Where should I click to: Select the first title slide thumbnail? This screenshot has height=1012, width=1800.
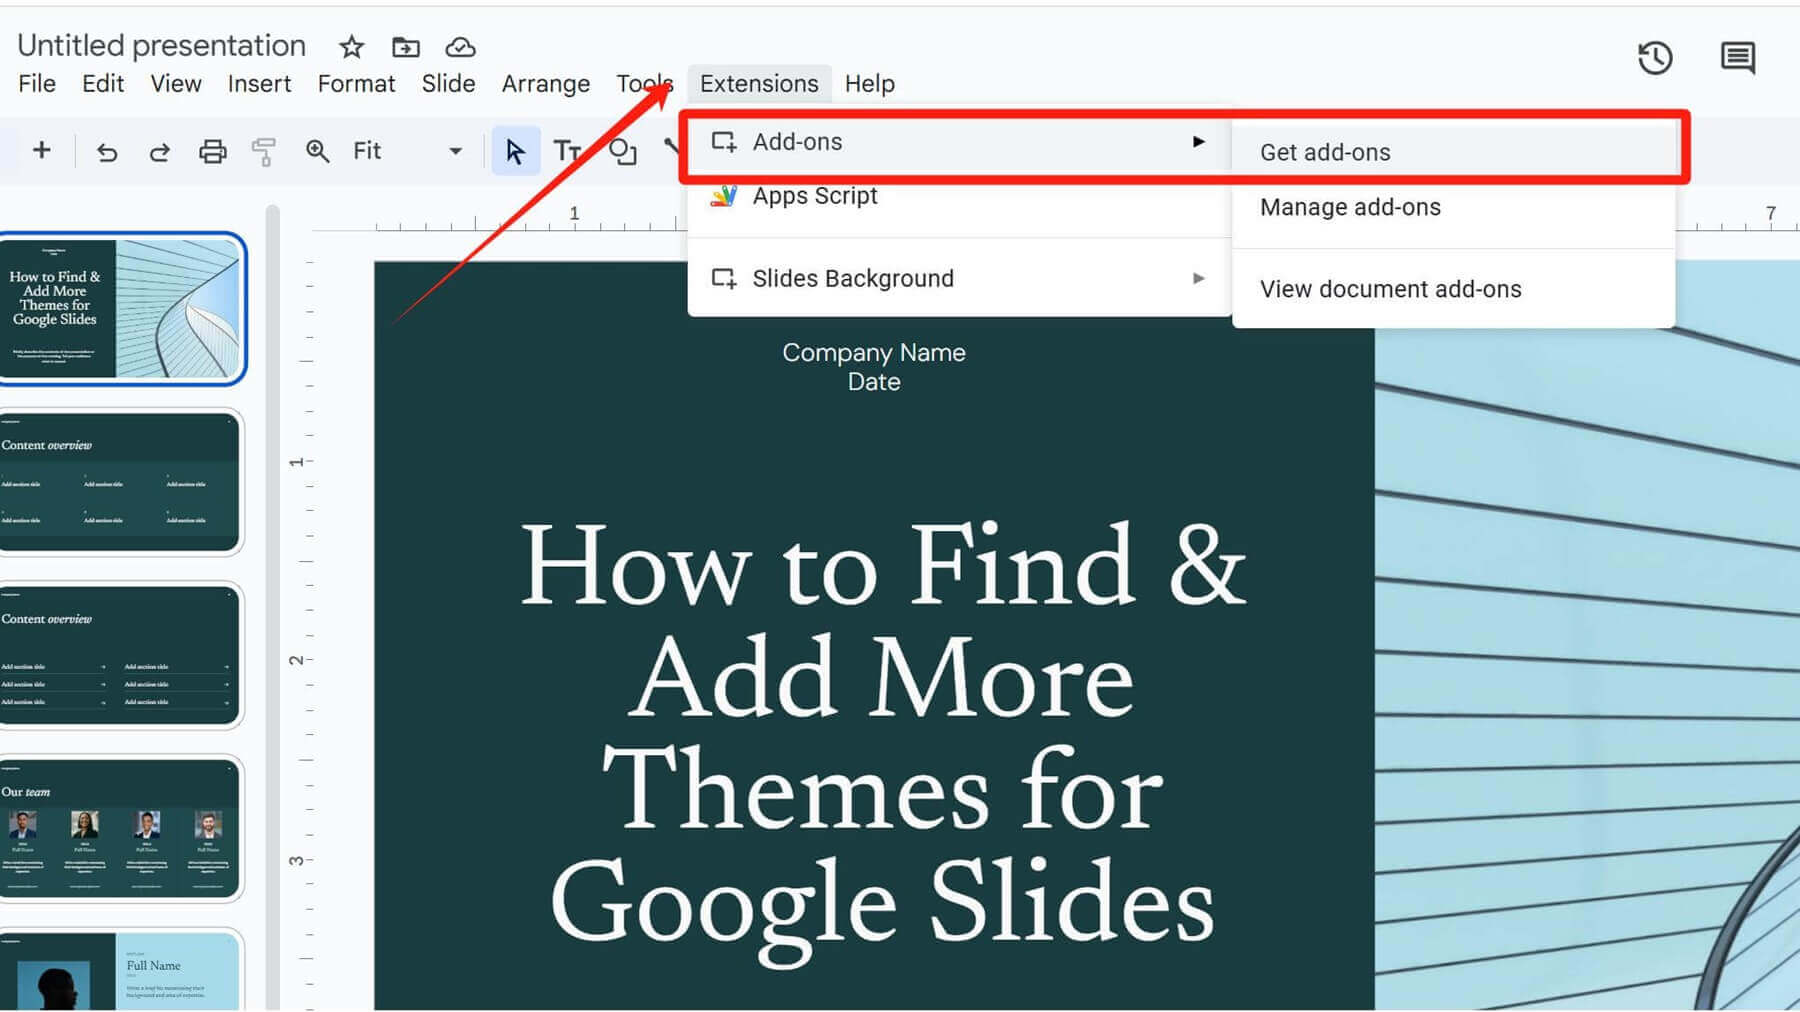122,309
